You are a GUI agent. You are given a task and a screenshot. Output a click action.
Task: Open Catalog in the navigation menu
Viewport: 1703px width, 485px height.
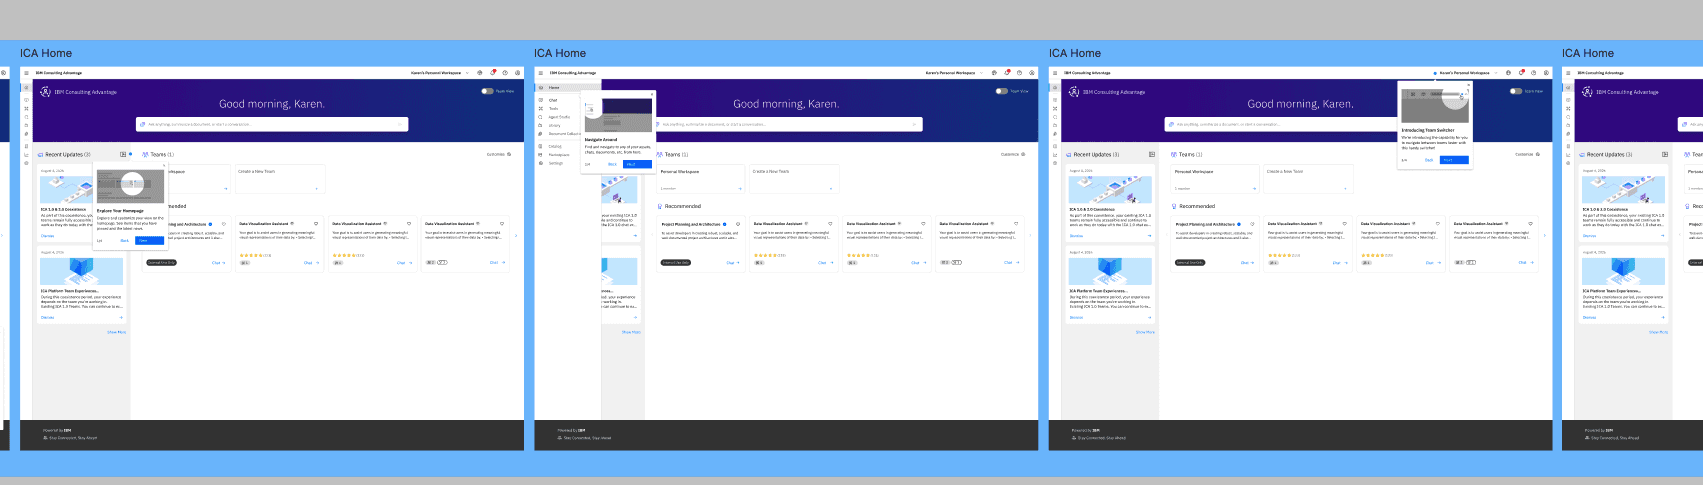pos(555,146)
